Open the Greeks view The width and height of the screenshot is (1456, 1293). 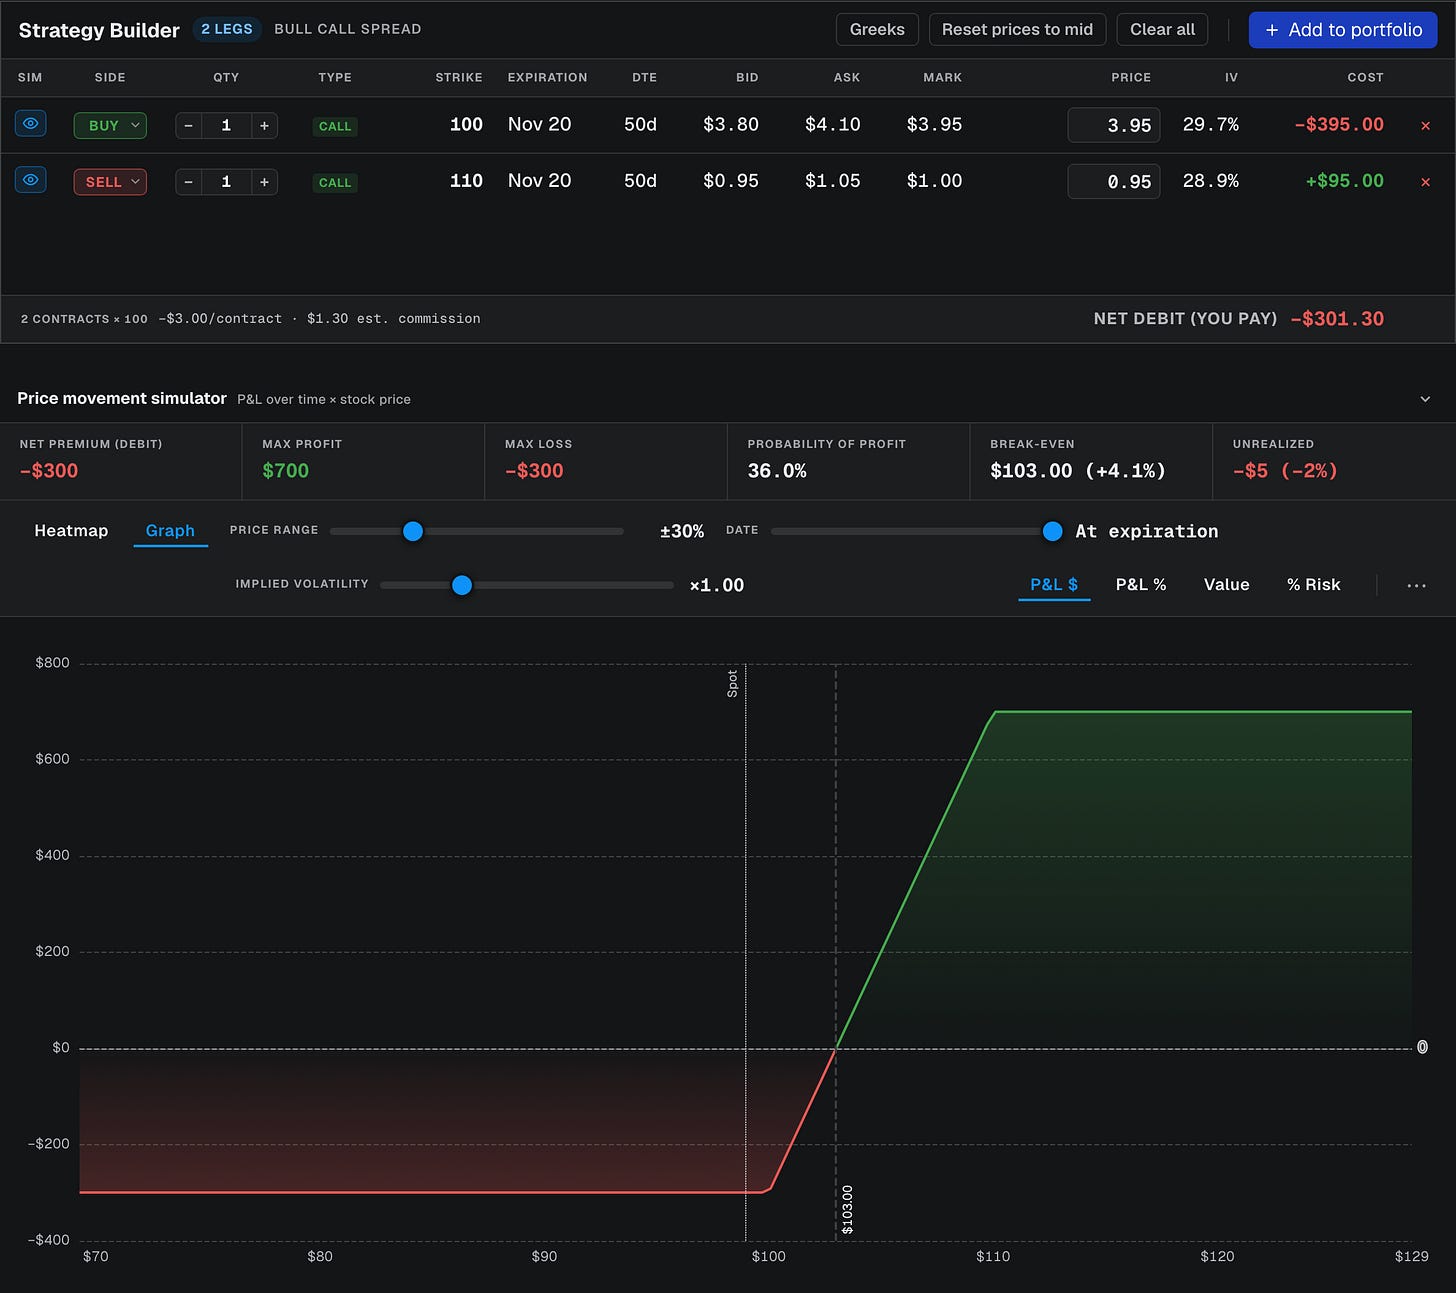[x=877, y=29]
